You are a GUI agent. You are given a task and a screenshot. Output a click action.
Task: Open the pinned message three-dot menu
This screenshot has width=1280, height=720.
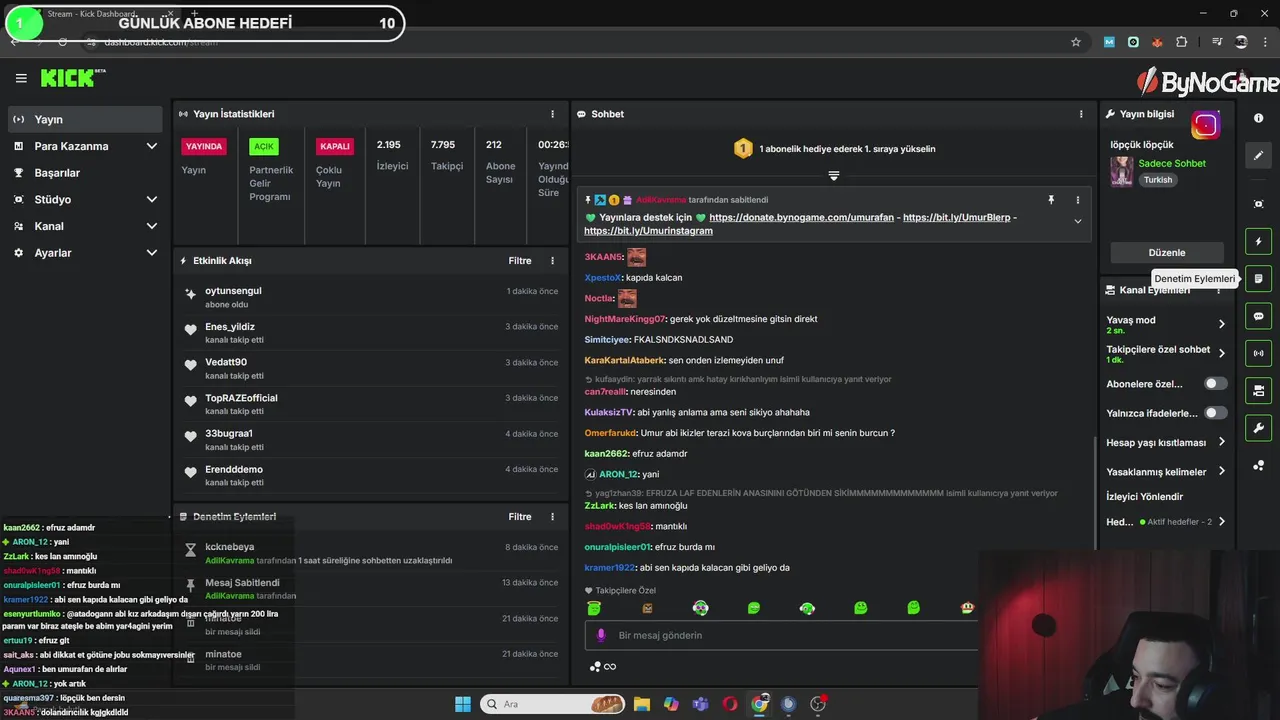1077,200
